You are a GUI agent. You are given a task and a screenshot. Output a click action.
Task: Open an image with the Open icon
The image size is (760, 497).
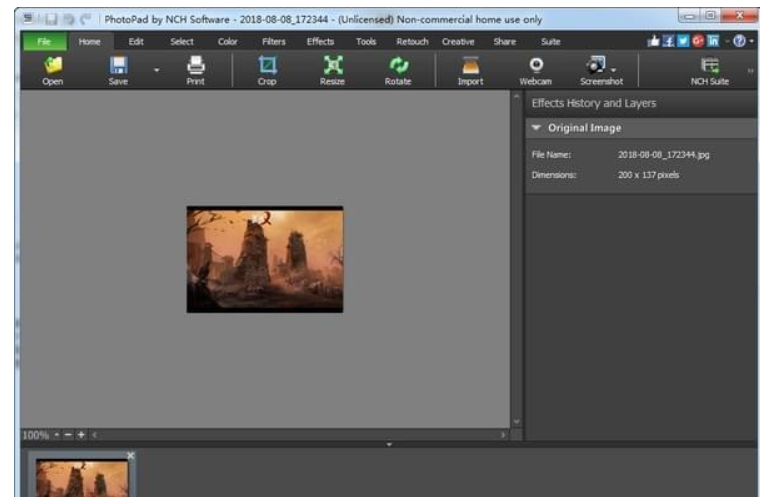point(53,70)
